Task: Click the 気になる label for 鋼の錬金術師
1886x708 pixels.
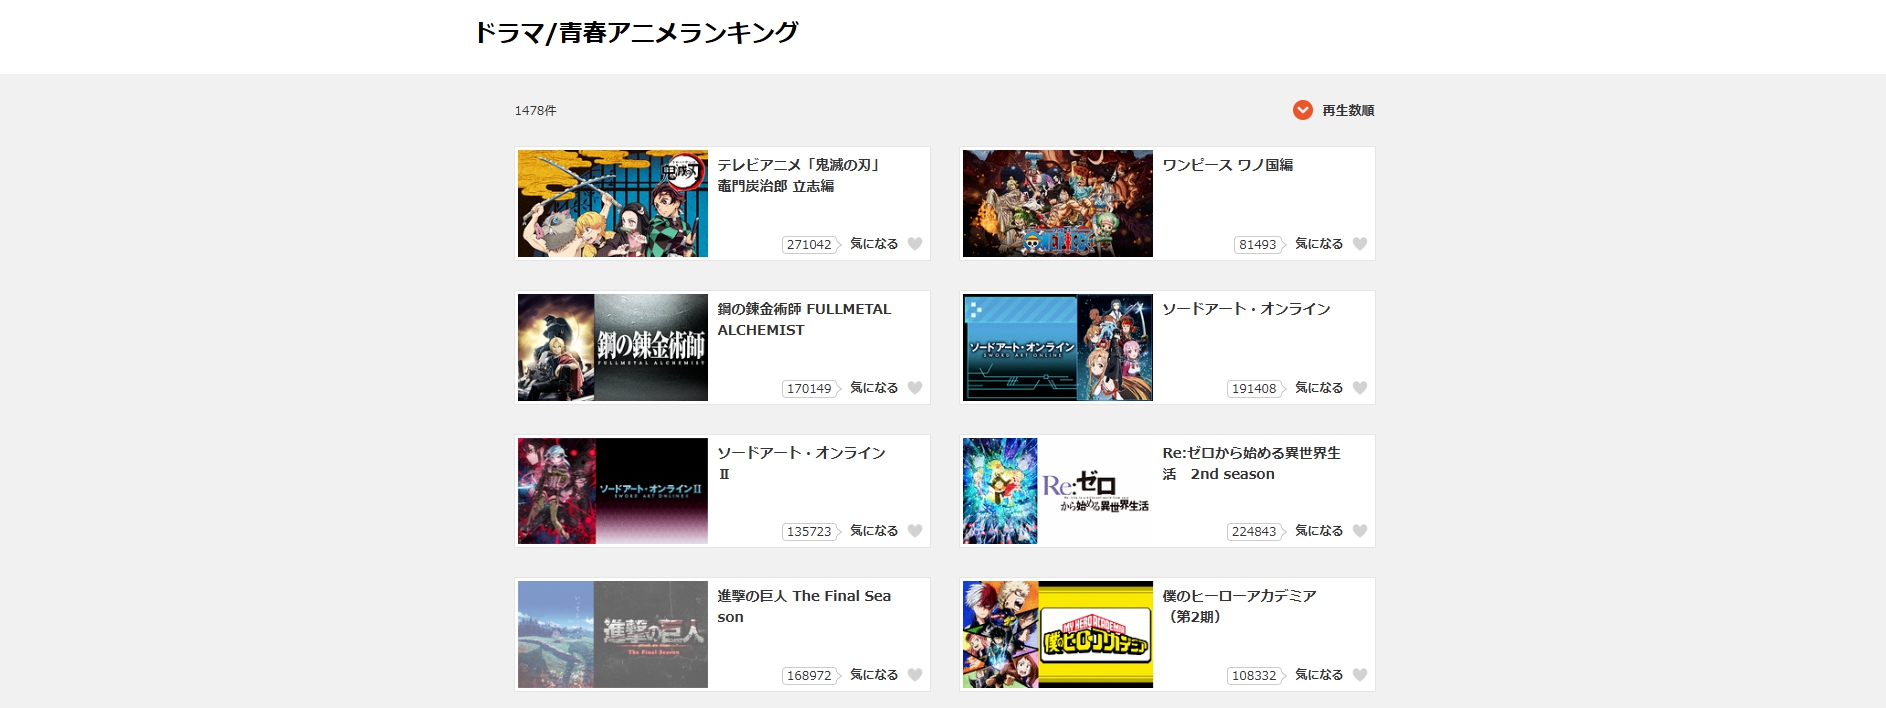Action: (x=874, y=388)
